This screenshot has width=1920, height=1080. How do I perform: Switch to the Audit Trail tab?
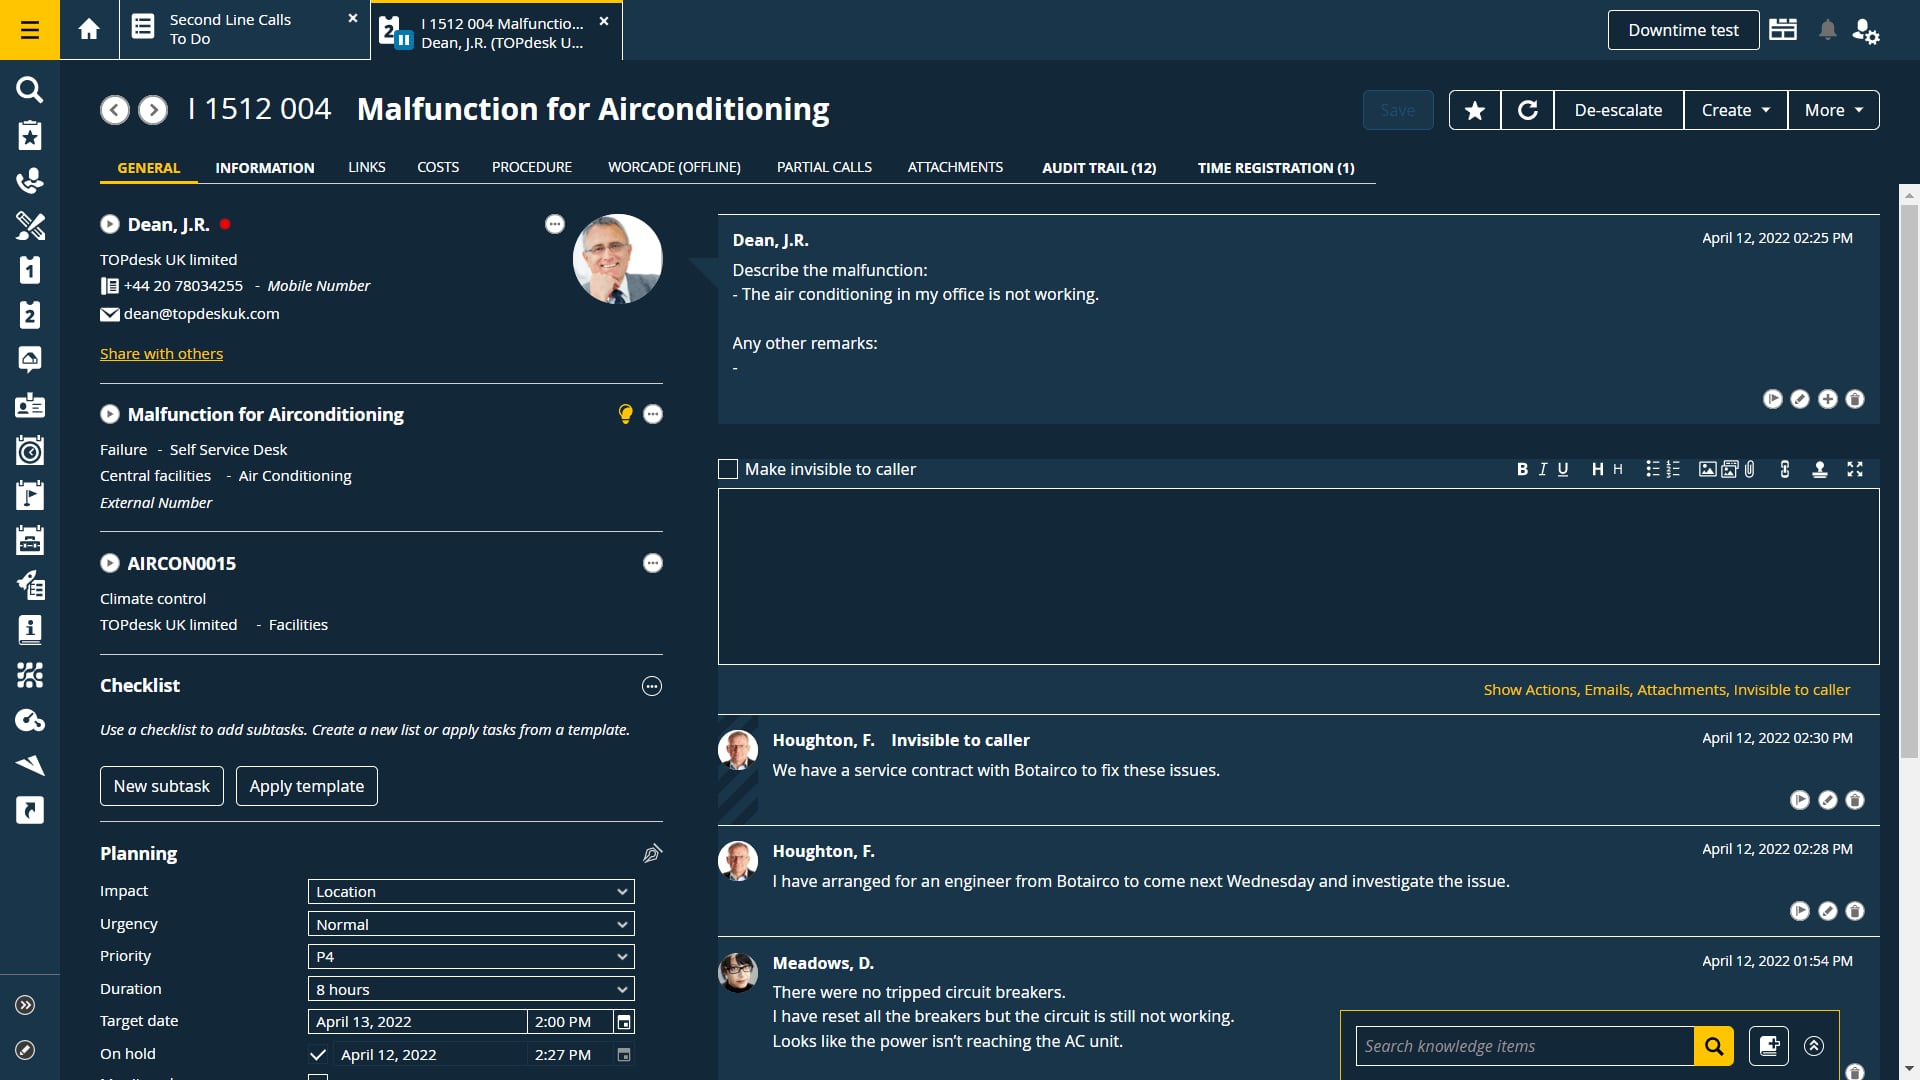pyautogui.click(x=1099, y=168)
